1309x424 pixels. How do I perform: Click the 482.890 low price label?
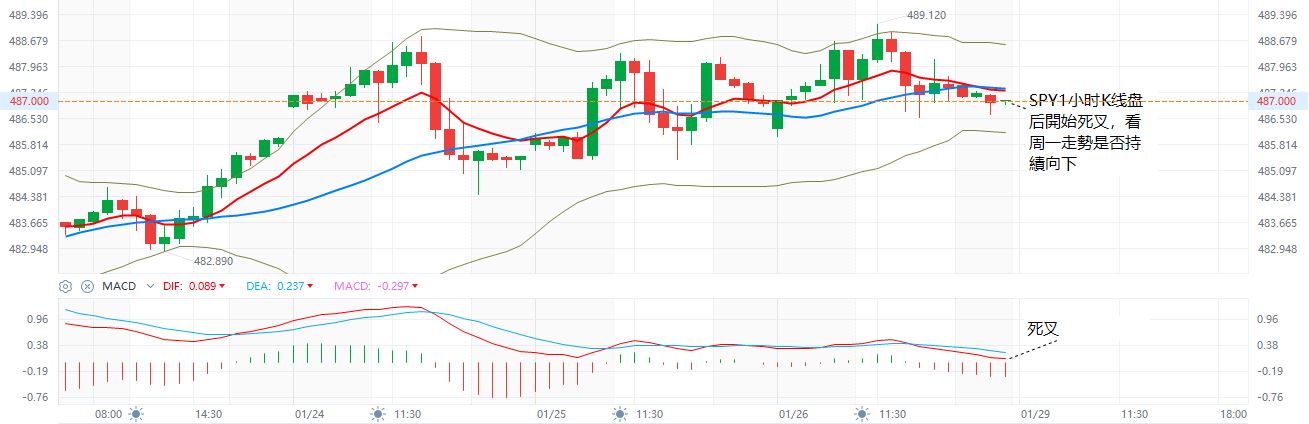pyautogui.click(x=213, y=260)
